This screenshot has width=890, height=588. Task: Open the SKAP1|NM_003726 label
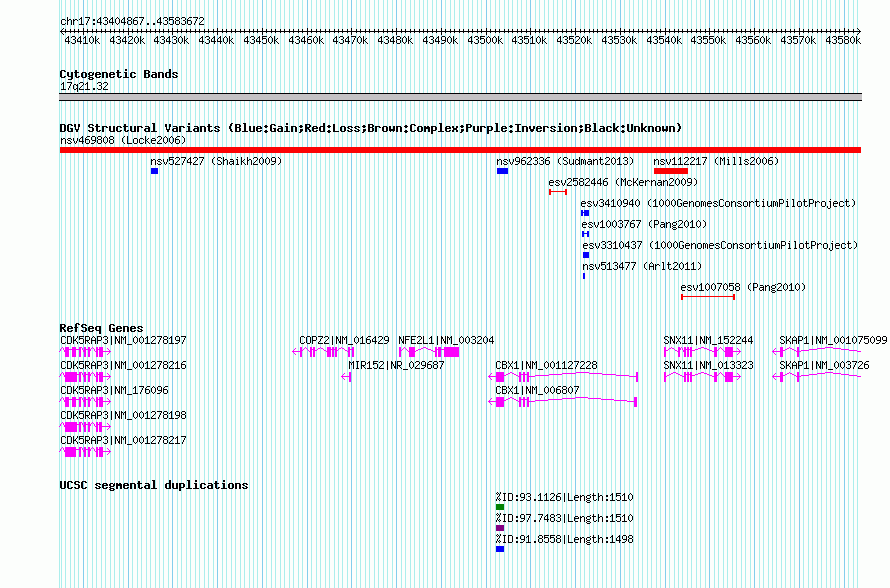coord(824,366)
